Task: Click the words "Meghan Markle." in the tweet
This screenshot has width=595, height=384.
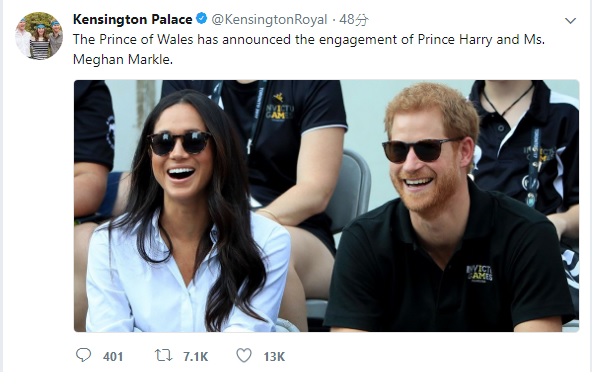Action: (x=123, y=60)
